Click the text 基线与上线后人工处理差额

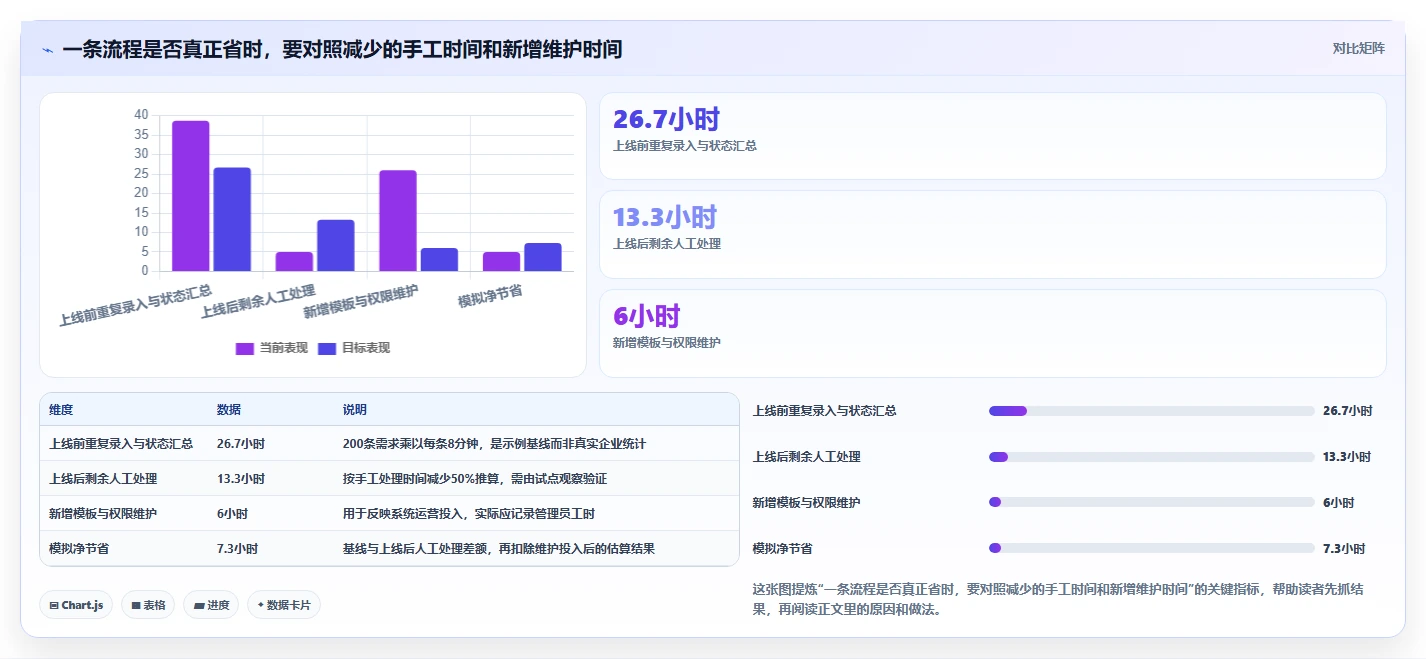coord(415,549)
